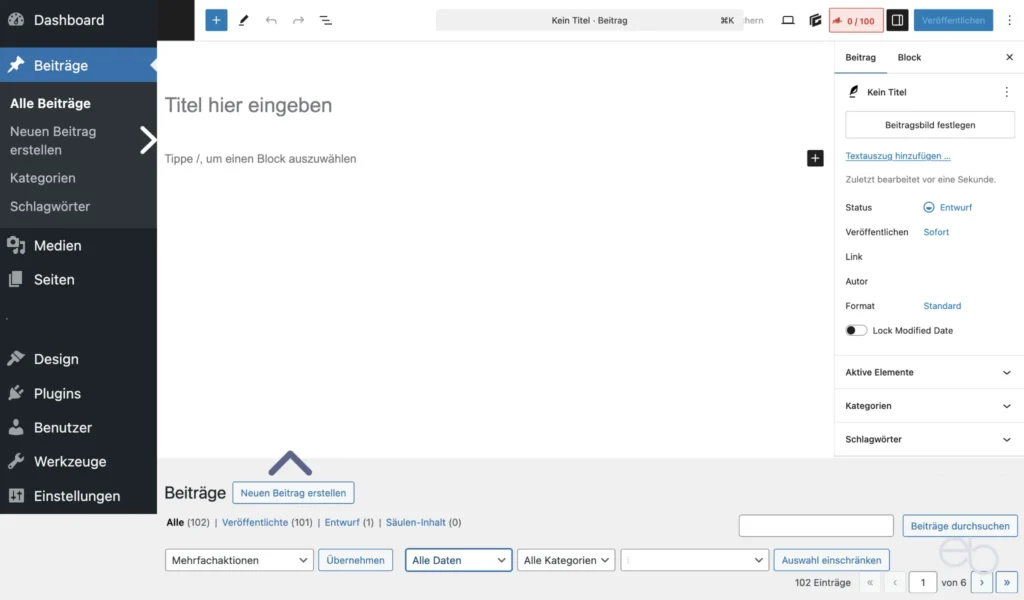1024x600 pixels.
Task: Switch to the Block tab
Action: [x=909, y=57]
